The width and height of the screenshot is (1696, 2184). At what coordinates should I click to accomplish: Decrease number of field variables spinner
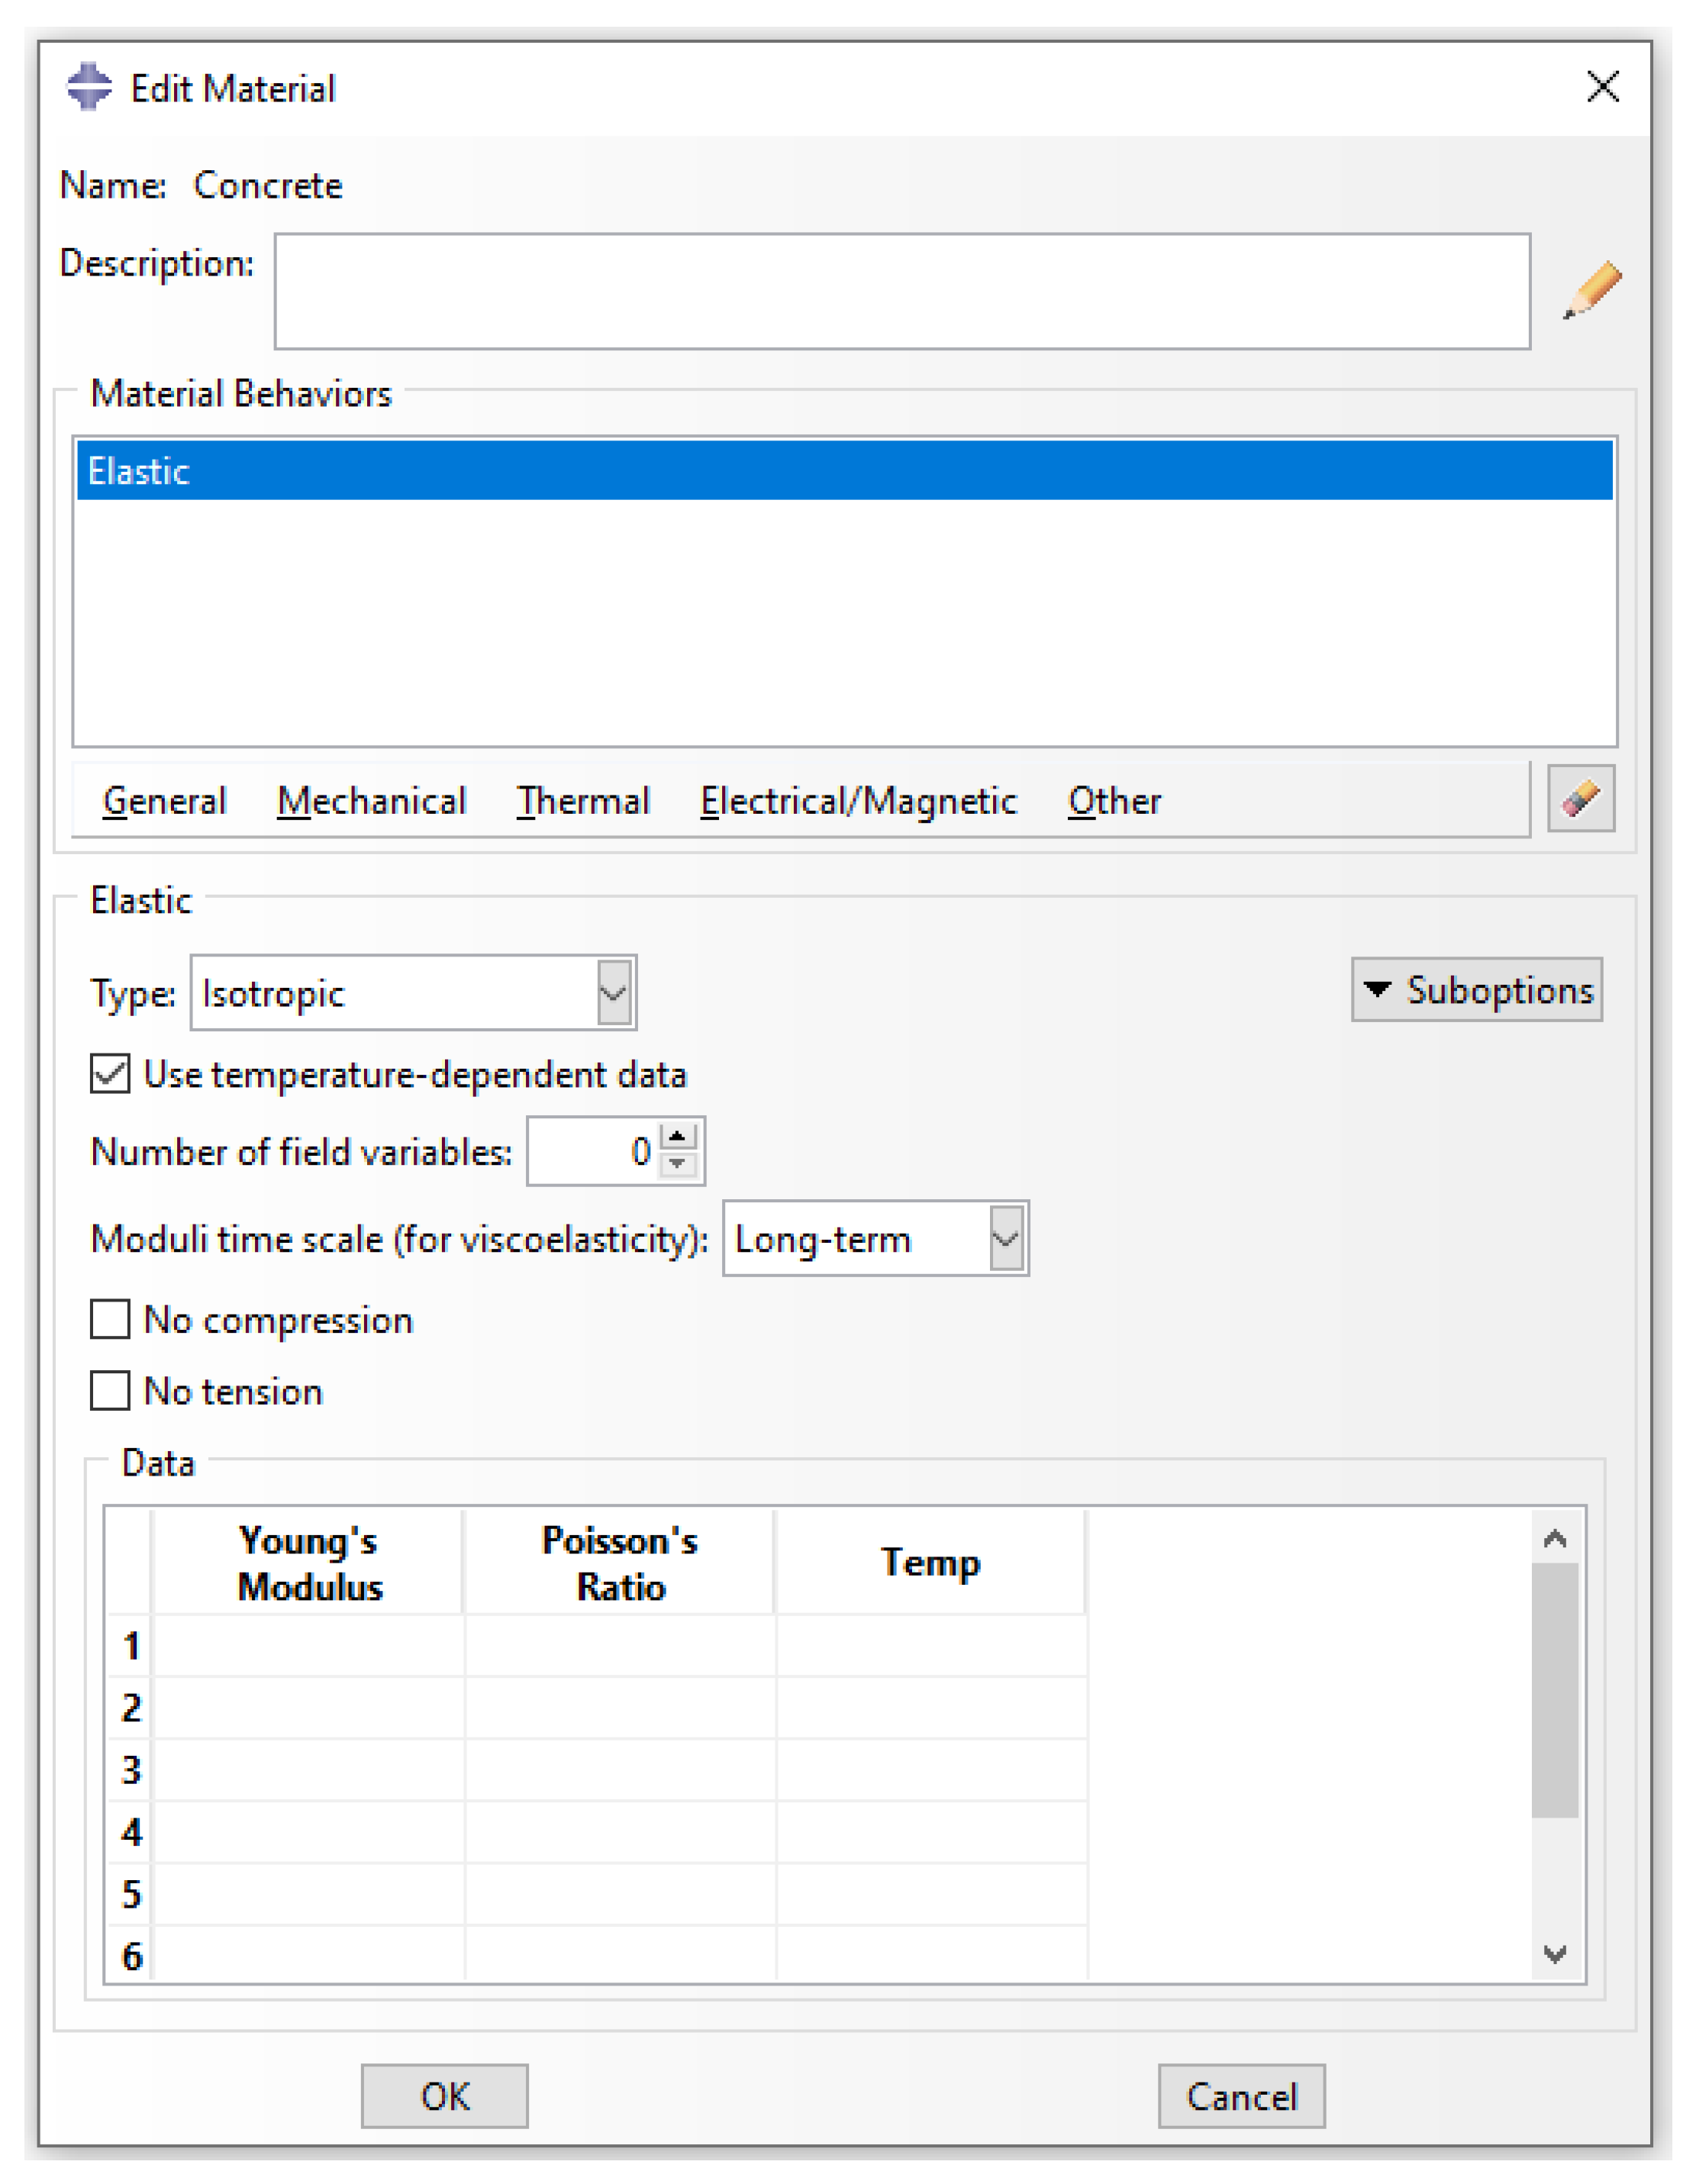pyautogui.click(x=678, y=1164)
